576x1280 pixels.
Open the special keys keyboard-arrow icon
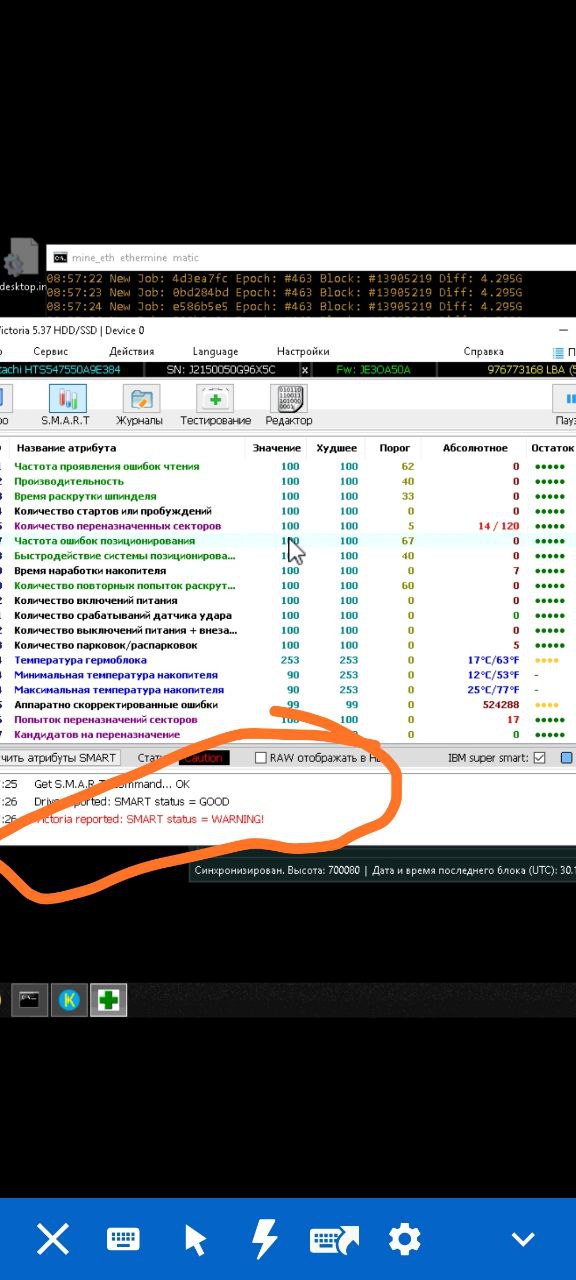click(333, 1240)
